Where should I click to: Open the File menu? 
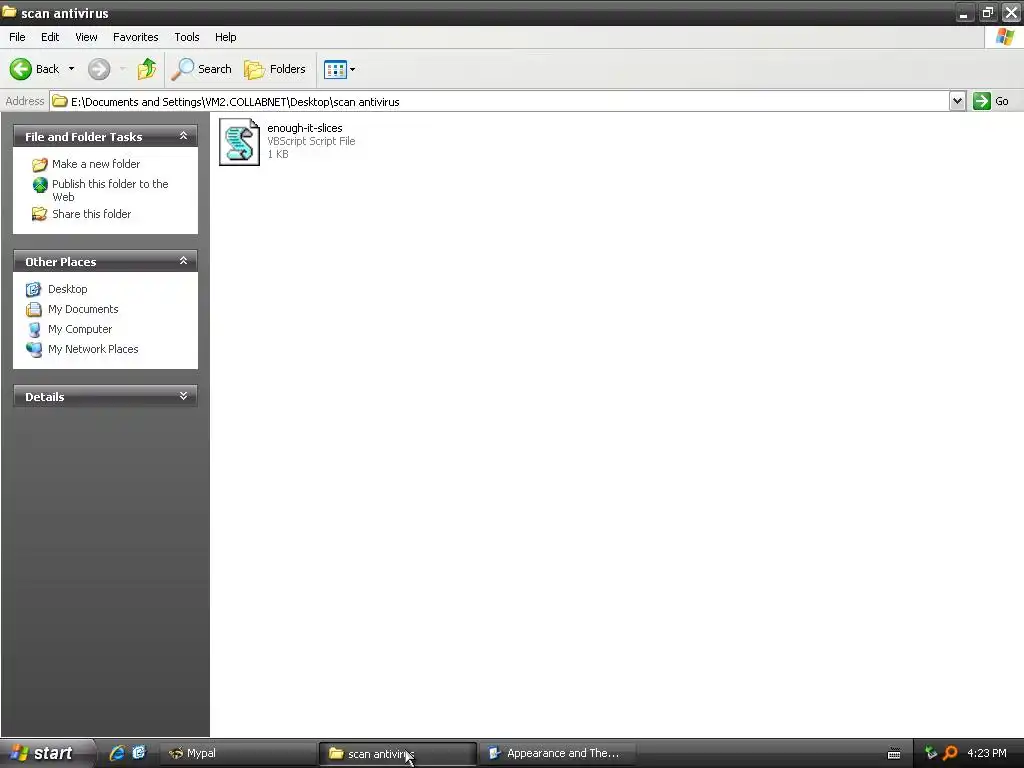point(17,37)
